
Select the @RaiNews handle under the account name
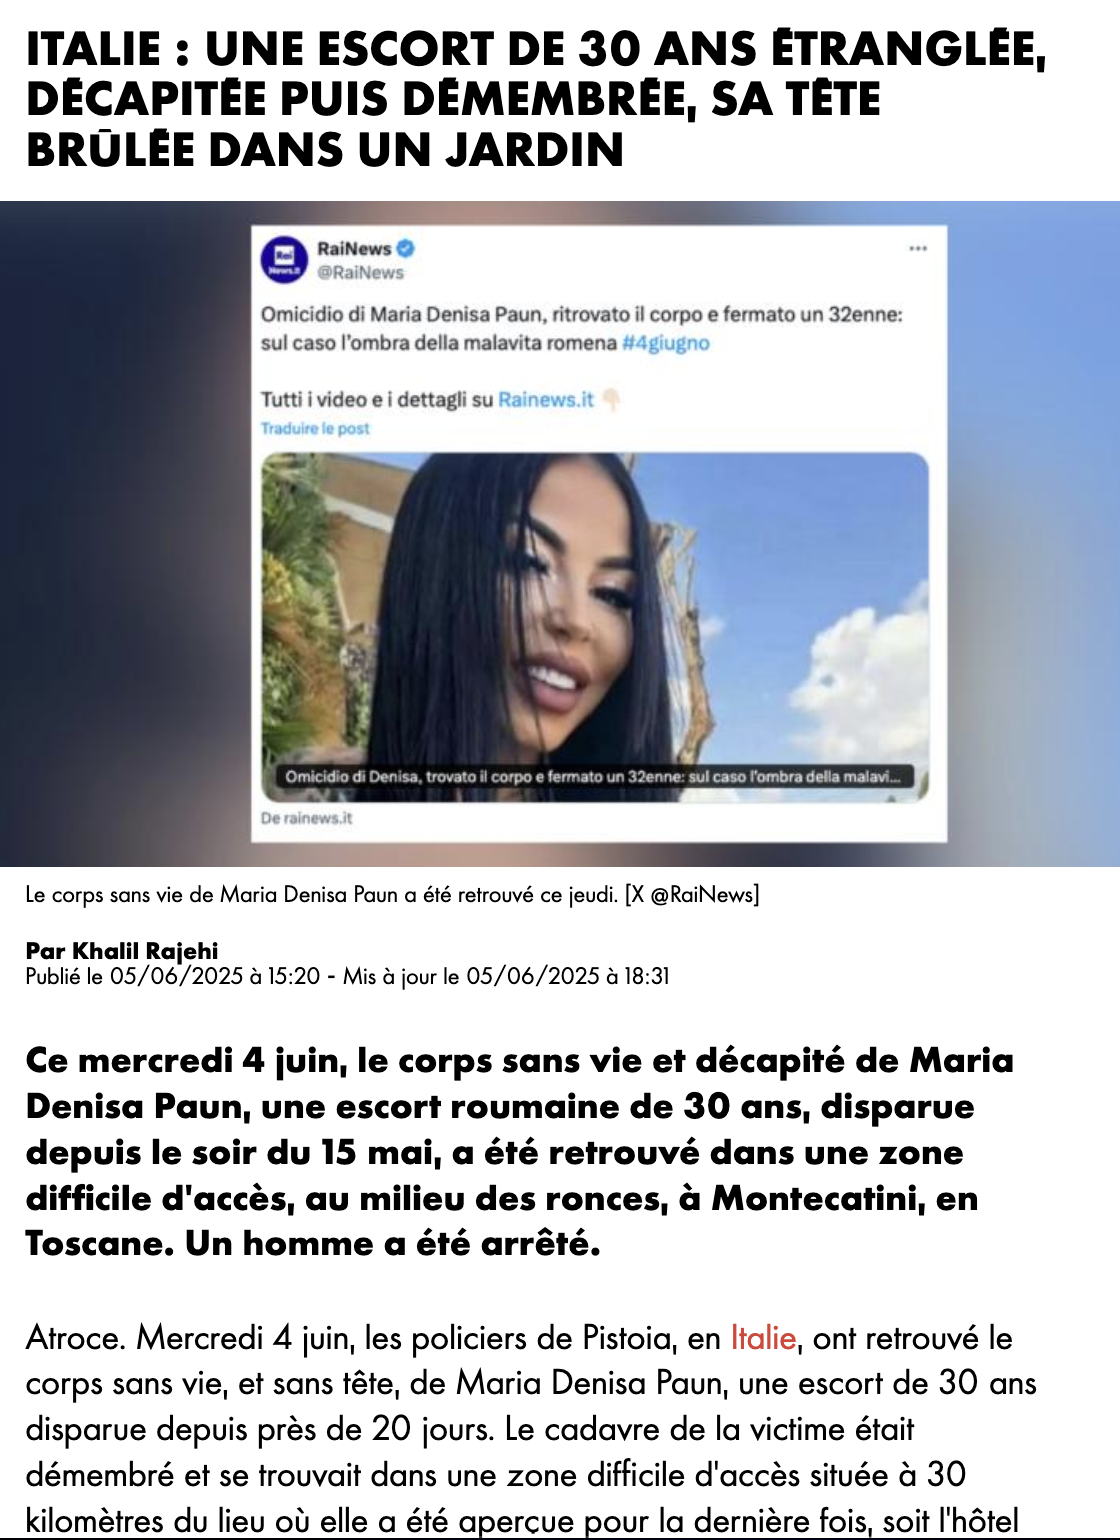tap(360, 272)
